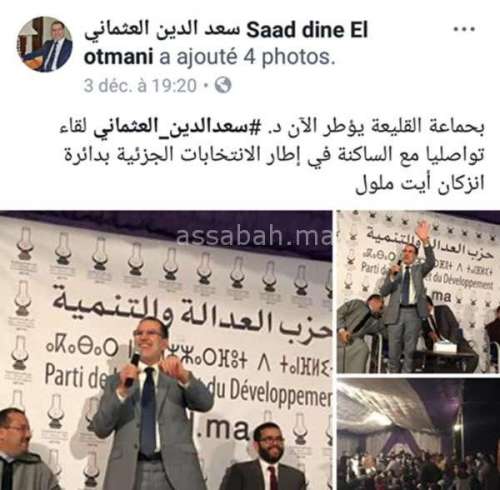
Task: Click the lamp logo at the banner's top-left
Action: point(25,244)
